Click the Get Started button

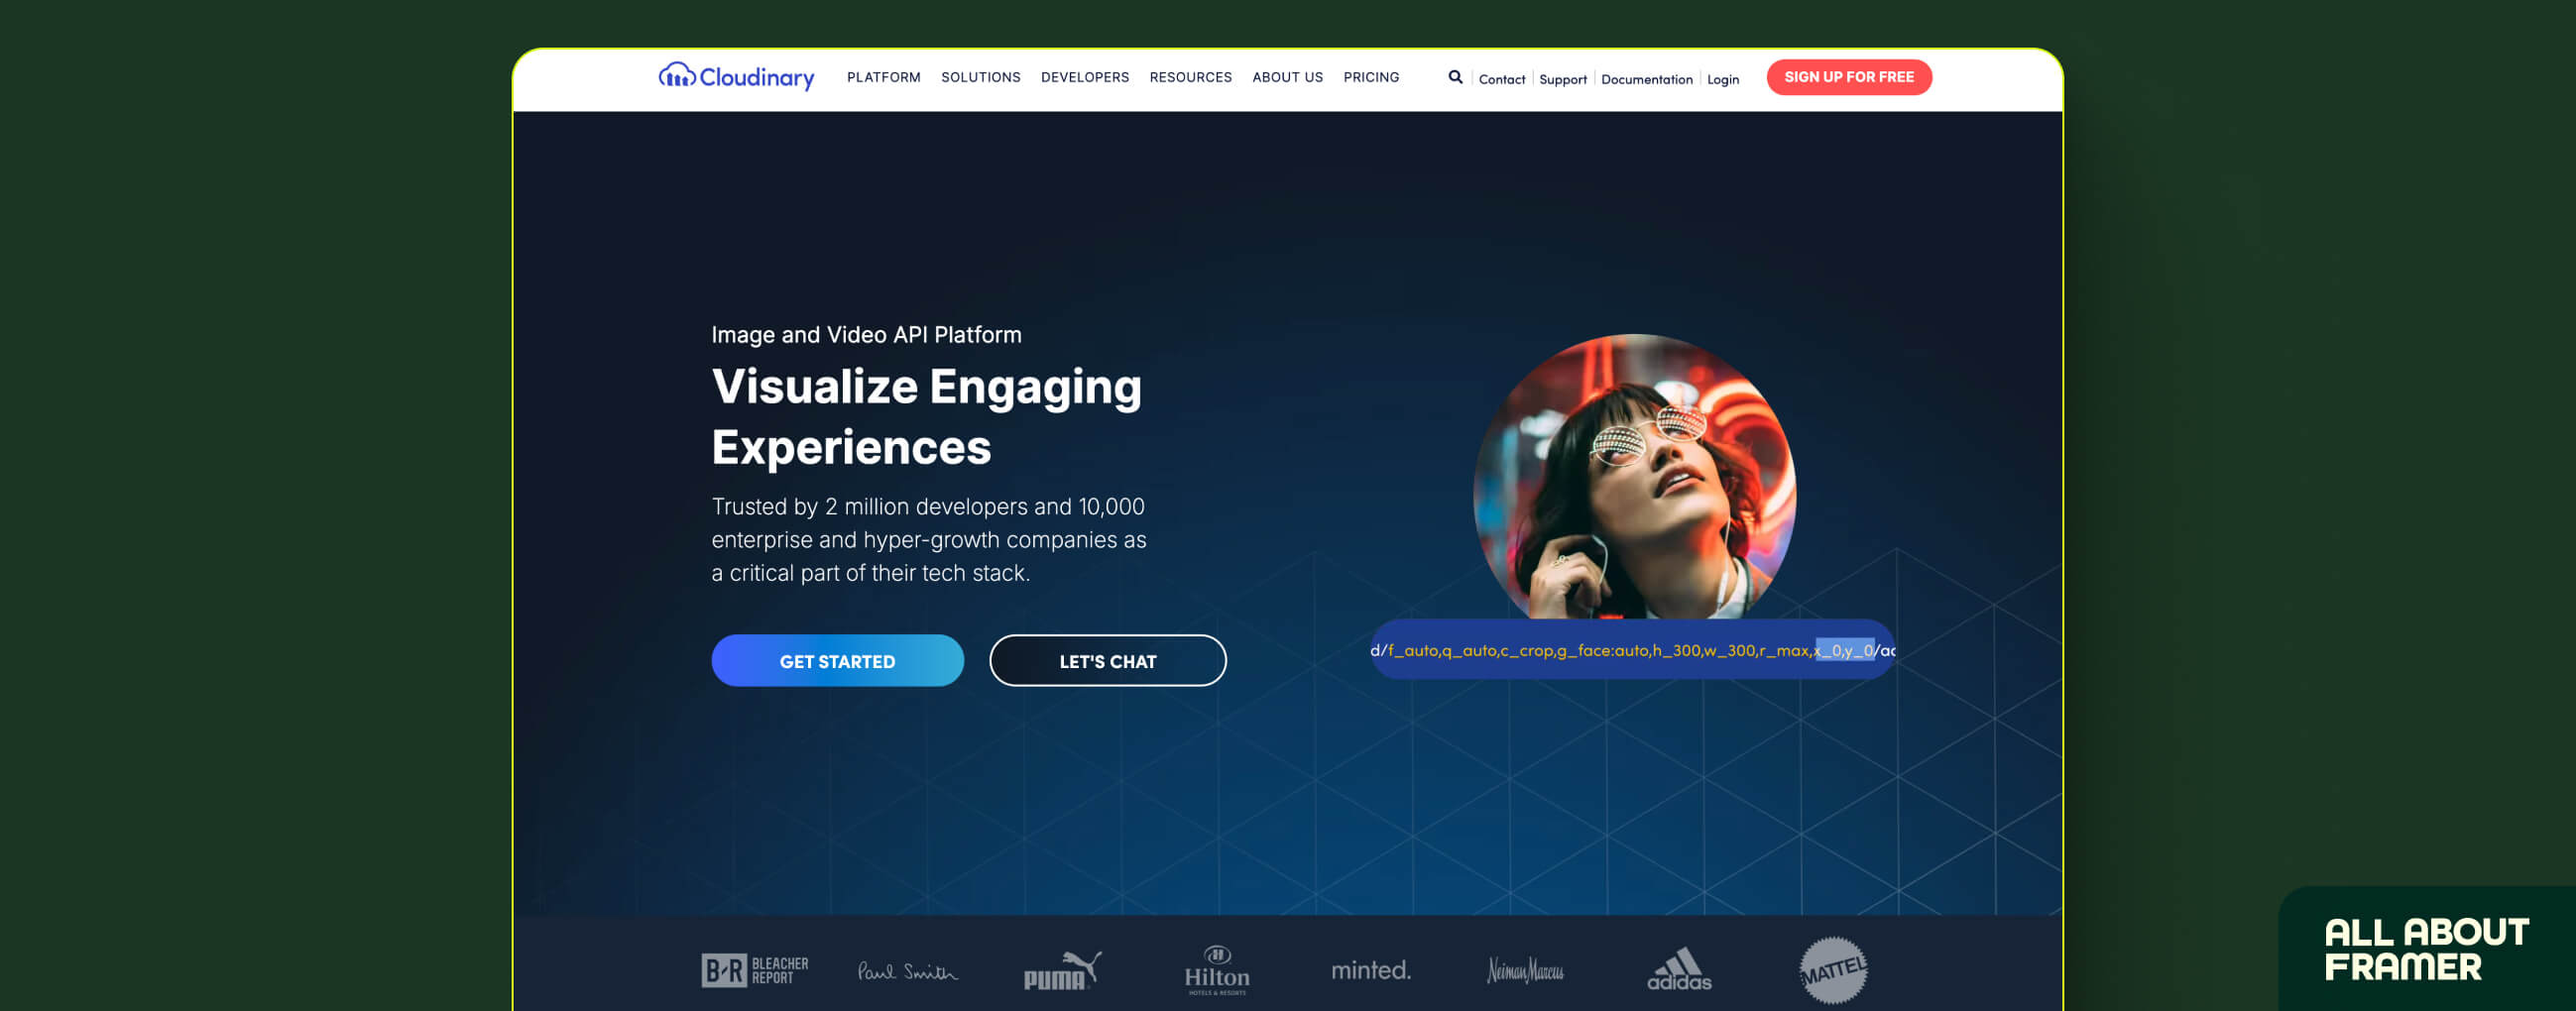click(x=837, y=661)
